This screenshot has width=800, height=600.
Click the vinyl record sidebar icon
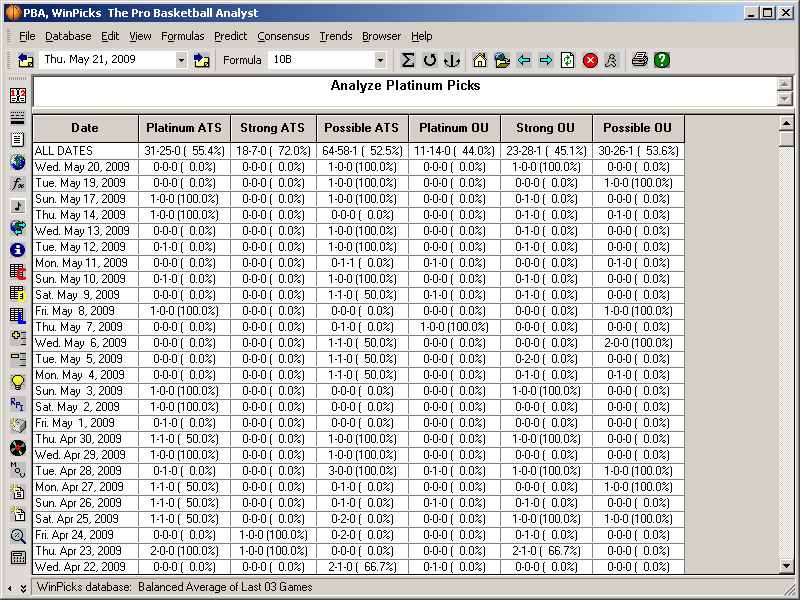pos(18,448)
